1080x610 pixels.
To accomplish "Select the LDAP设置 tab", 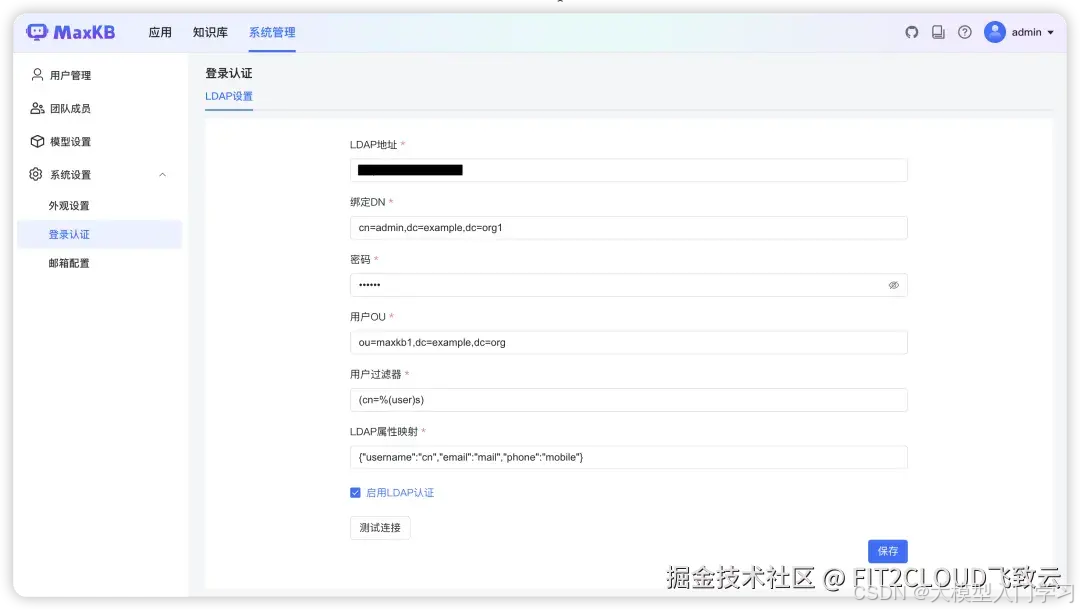I will point(228,97).
